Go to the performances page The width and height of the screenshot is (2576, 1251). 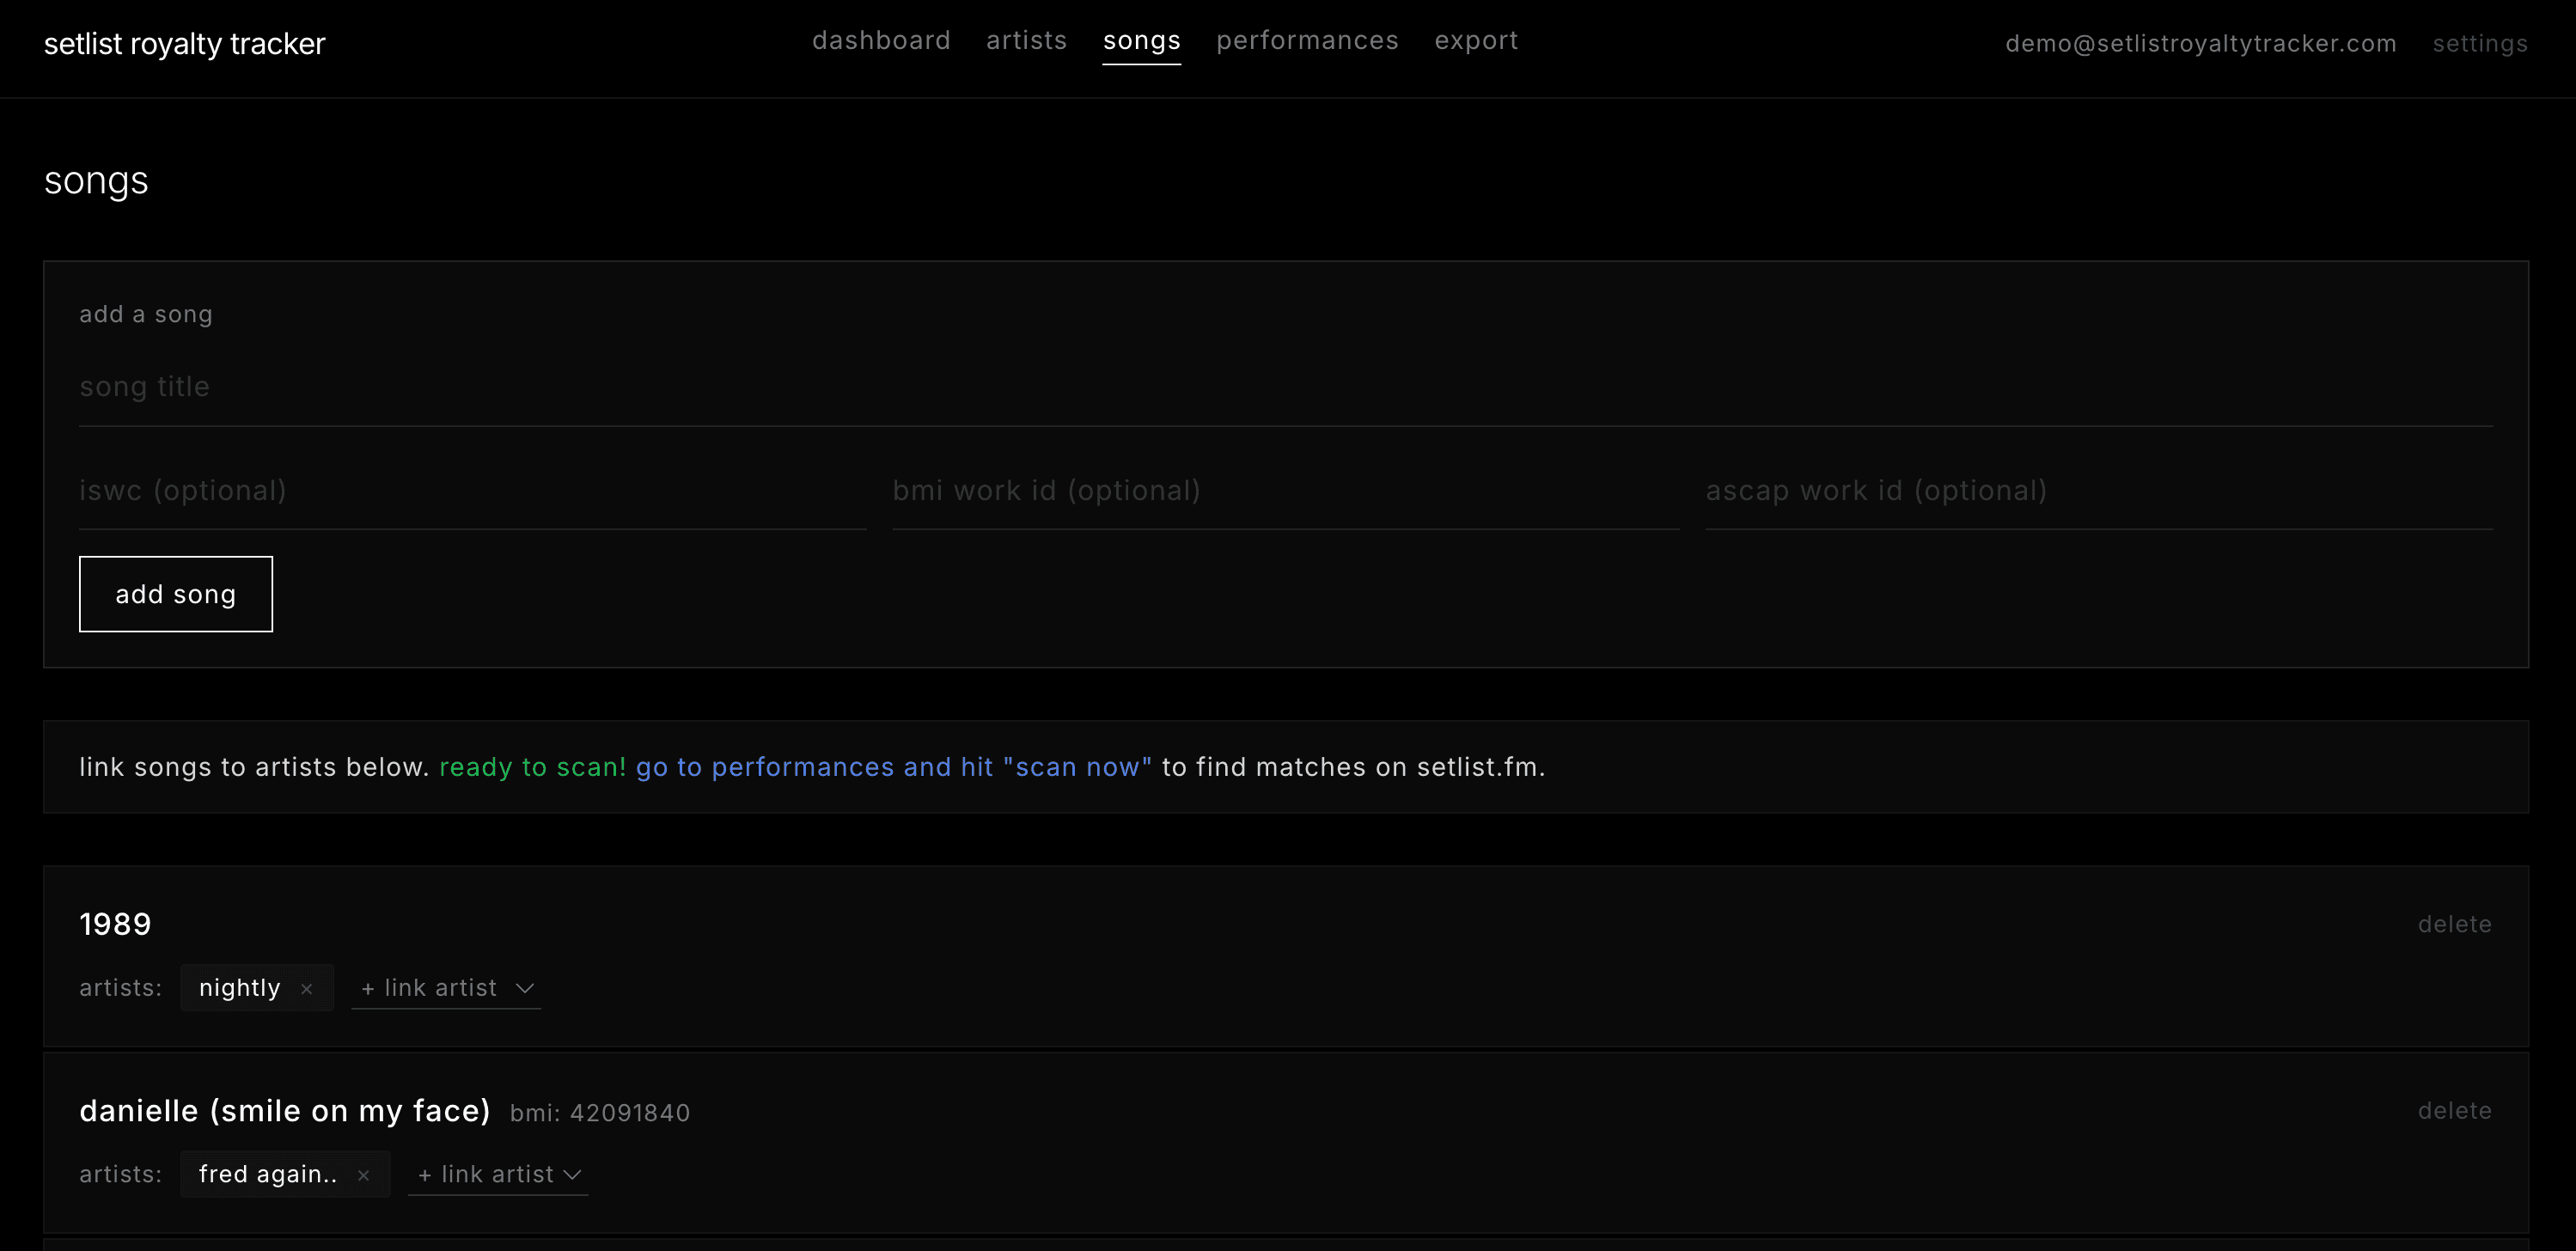(1307, 41)
